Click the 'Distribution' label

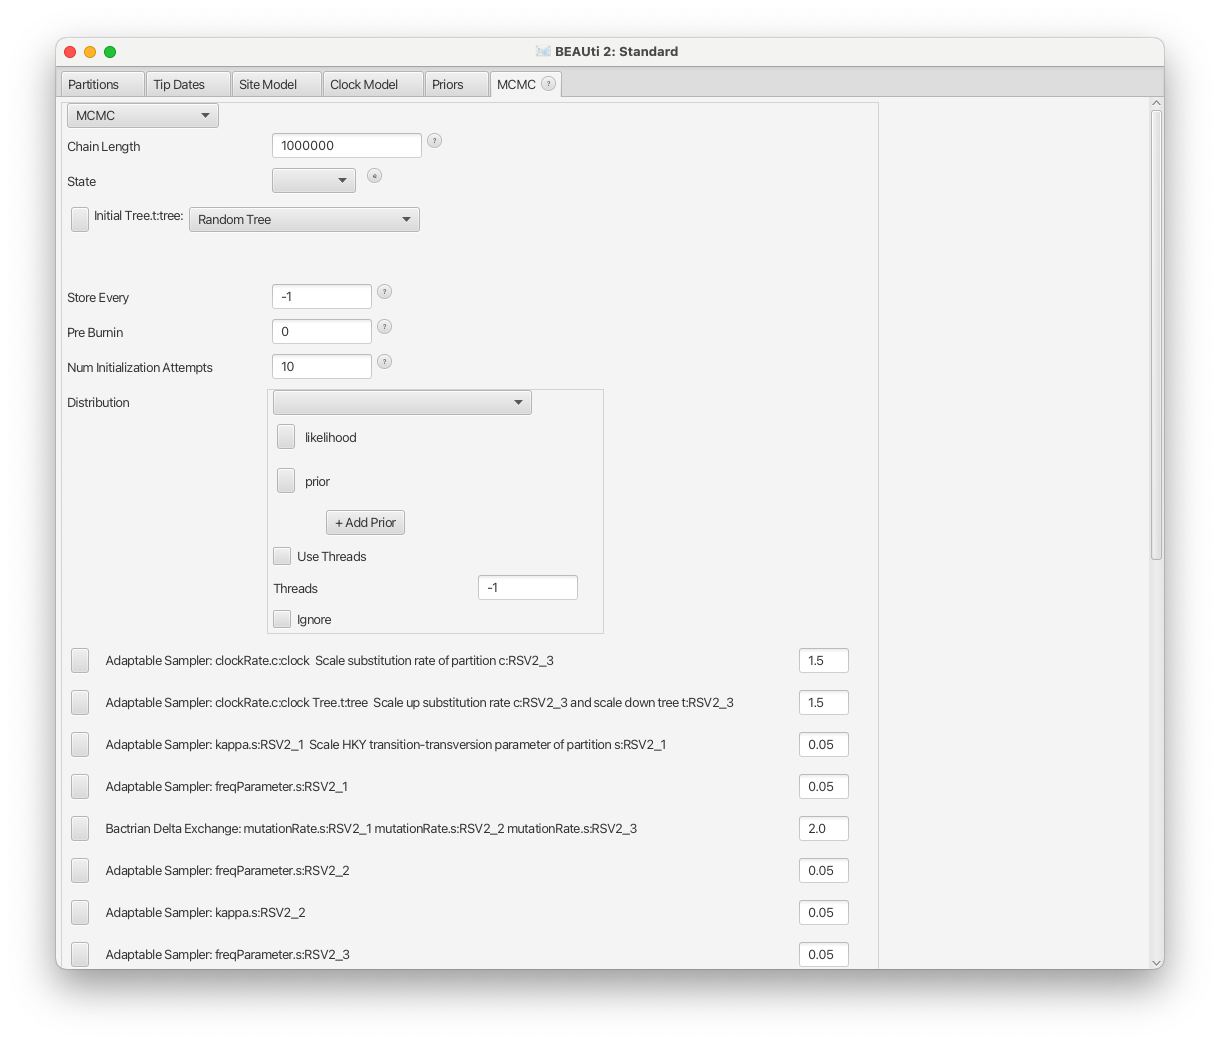point(98,402)
